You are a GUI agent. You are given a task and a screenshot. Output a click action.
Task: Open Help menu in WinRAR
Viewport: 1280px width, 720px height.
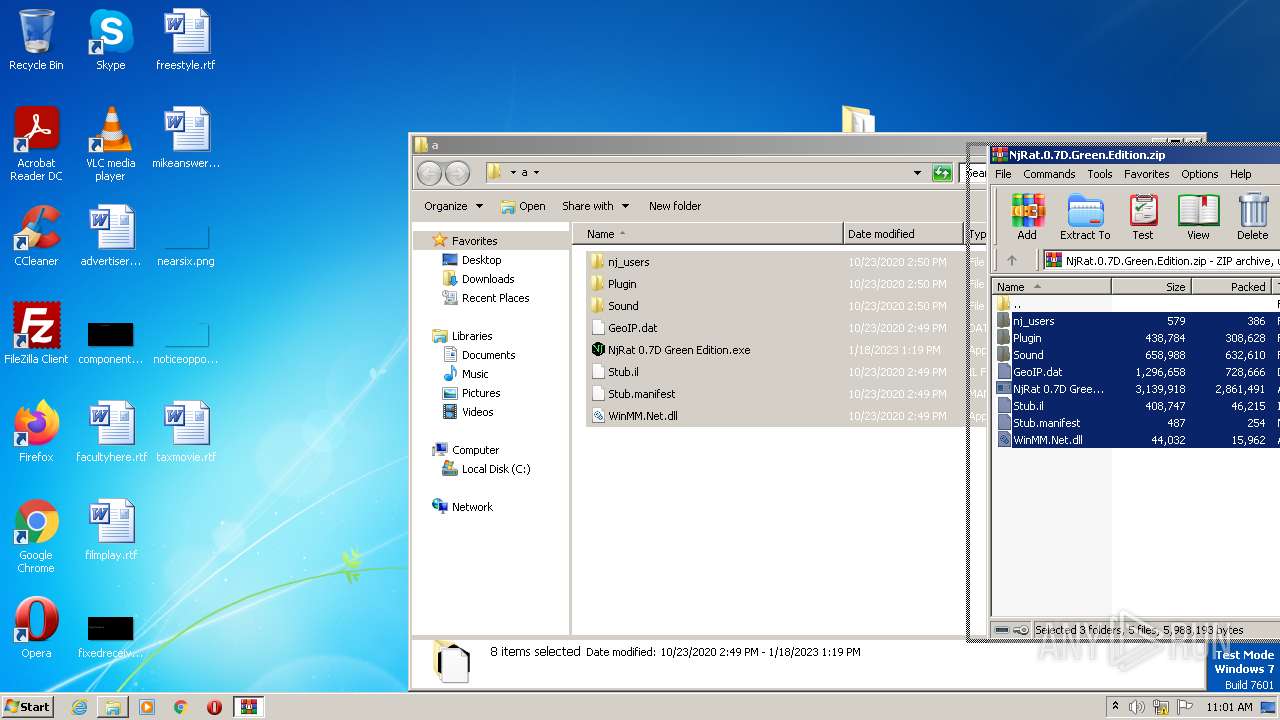coord(1240,174)
